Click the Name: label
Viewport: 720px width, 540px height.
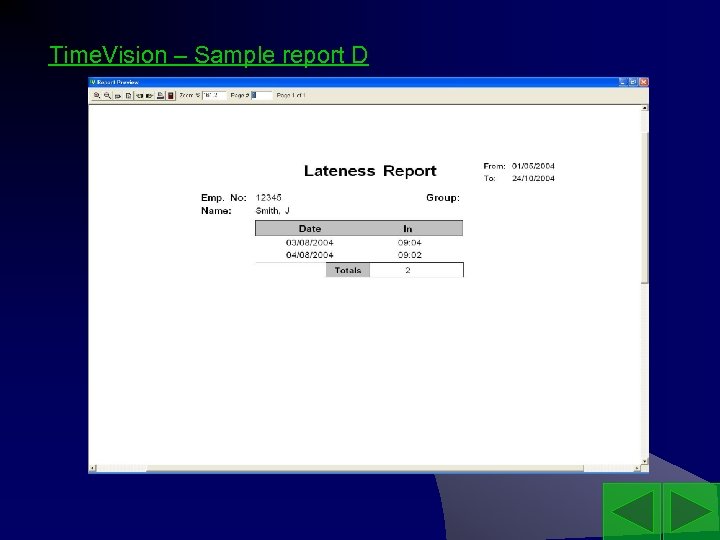coord(216,211)
